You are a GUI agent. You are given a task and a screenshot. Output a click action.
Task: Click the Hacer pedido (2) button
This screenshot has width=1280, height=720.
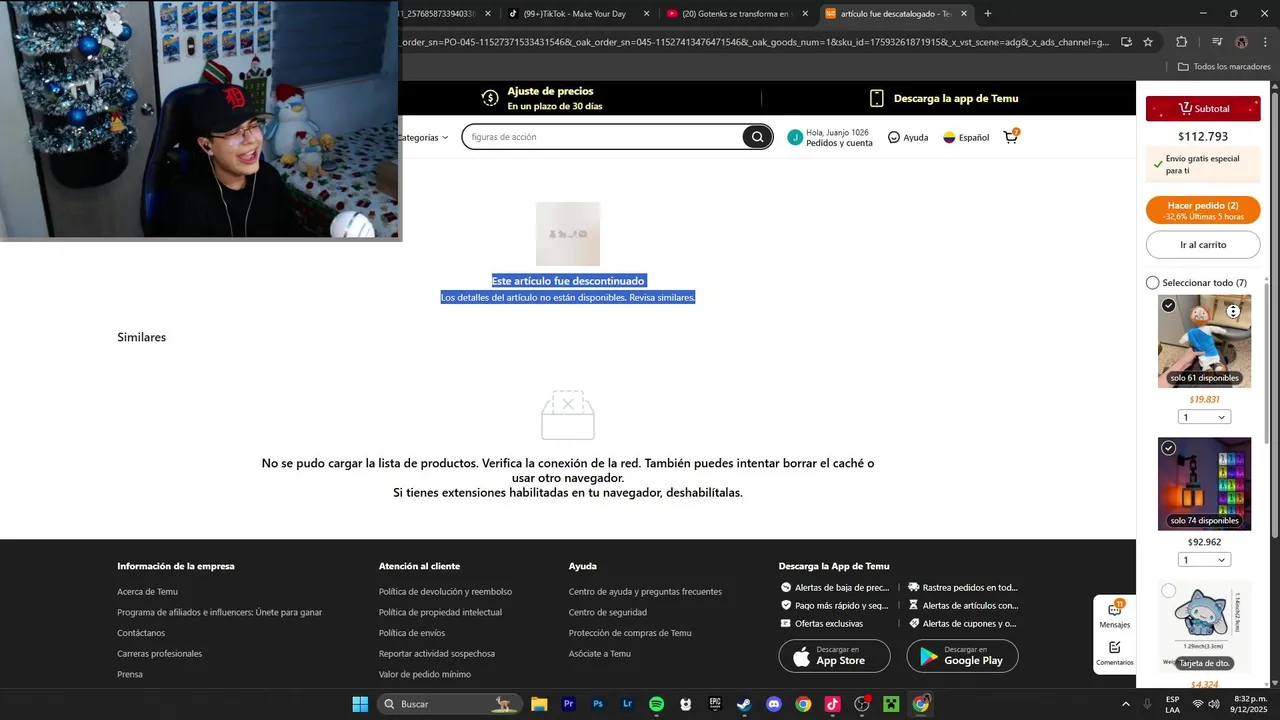point(1203,210)
